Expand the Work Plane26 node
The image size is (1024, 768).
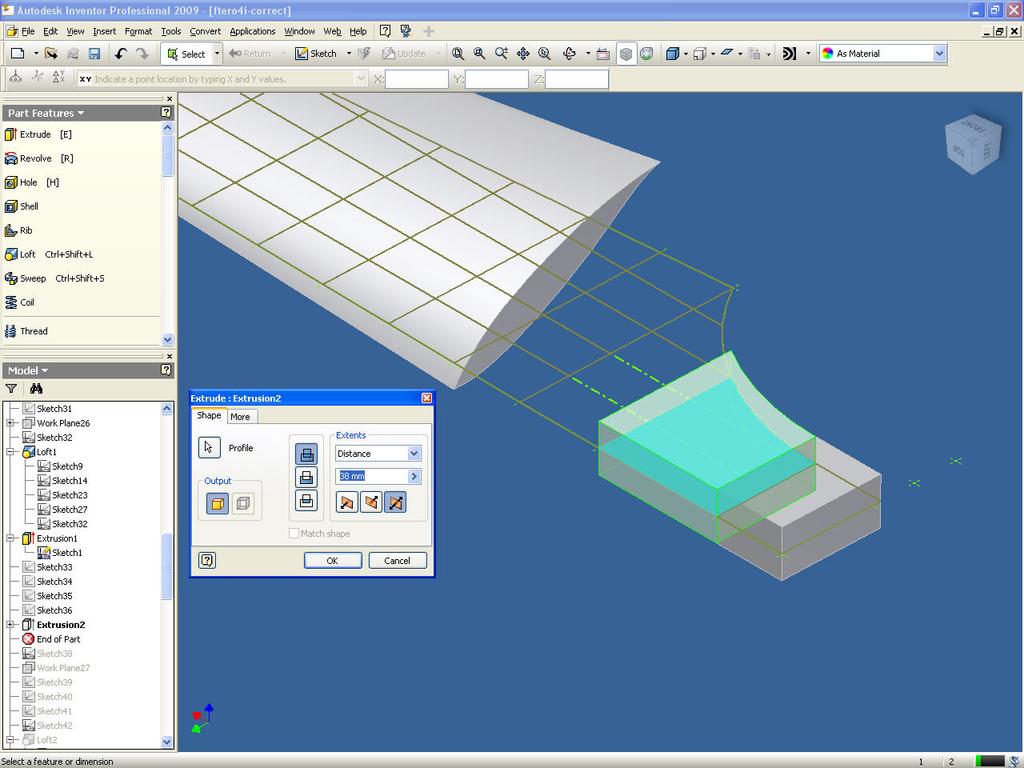coord(10,423)
